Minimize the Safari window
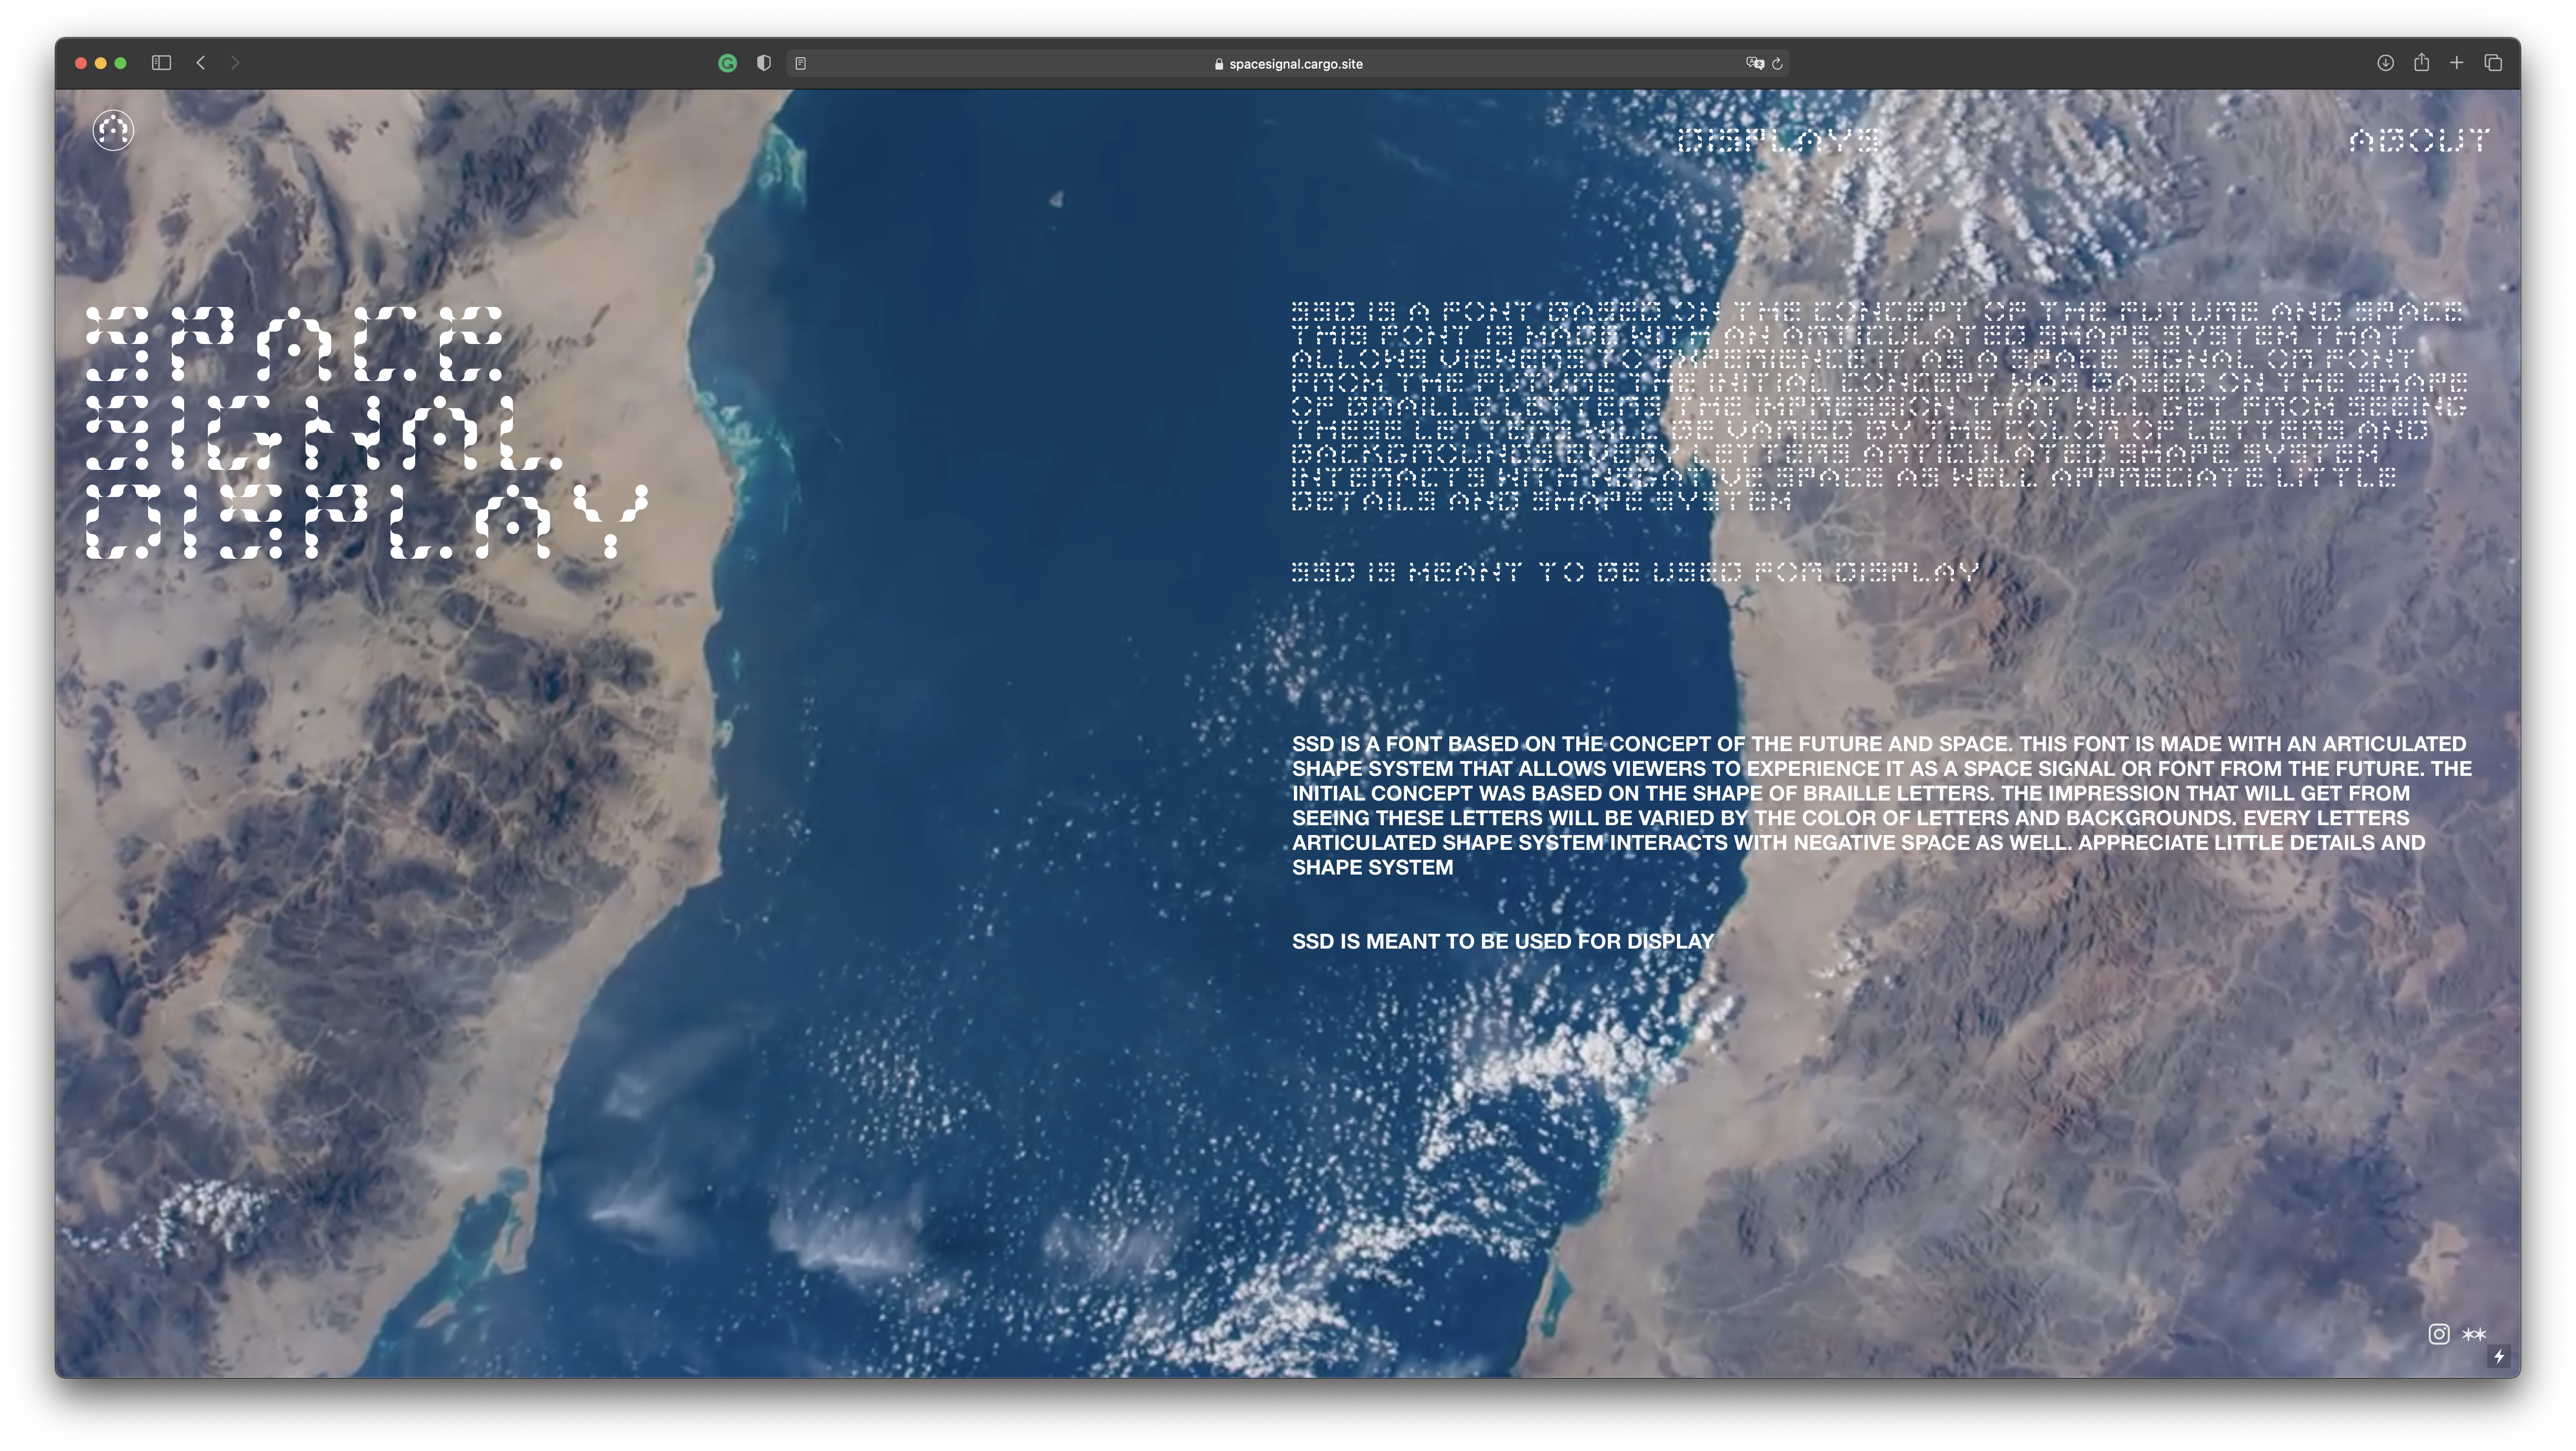 point(101,63)
